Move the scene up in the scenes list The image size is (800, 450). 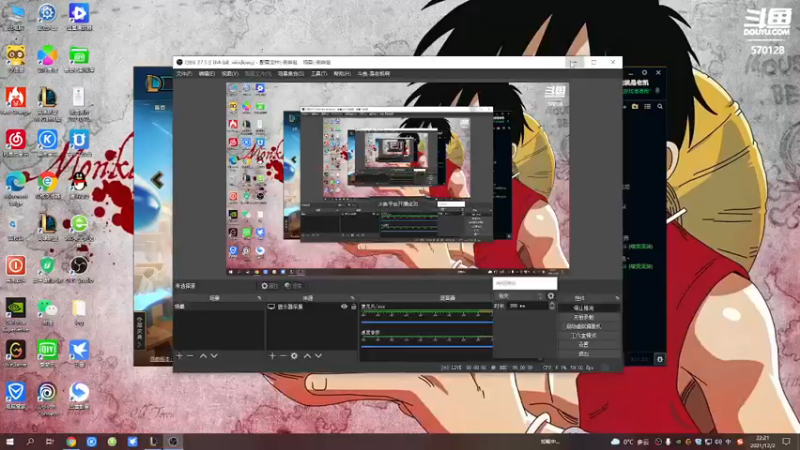(203, 356)
